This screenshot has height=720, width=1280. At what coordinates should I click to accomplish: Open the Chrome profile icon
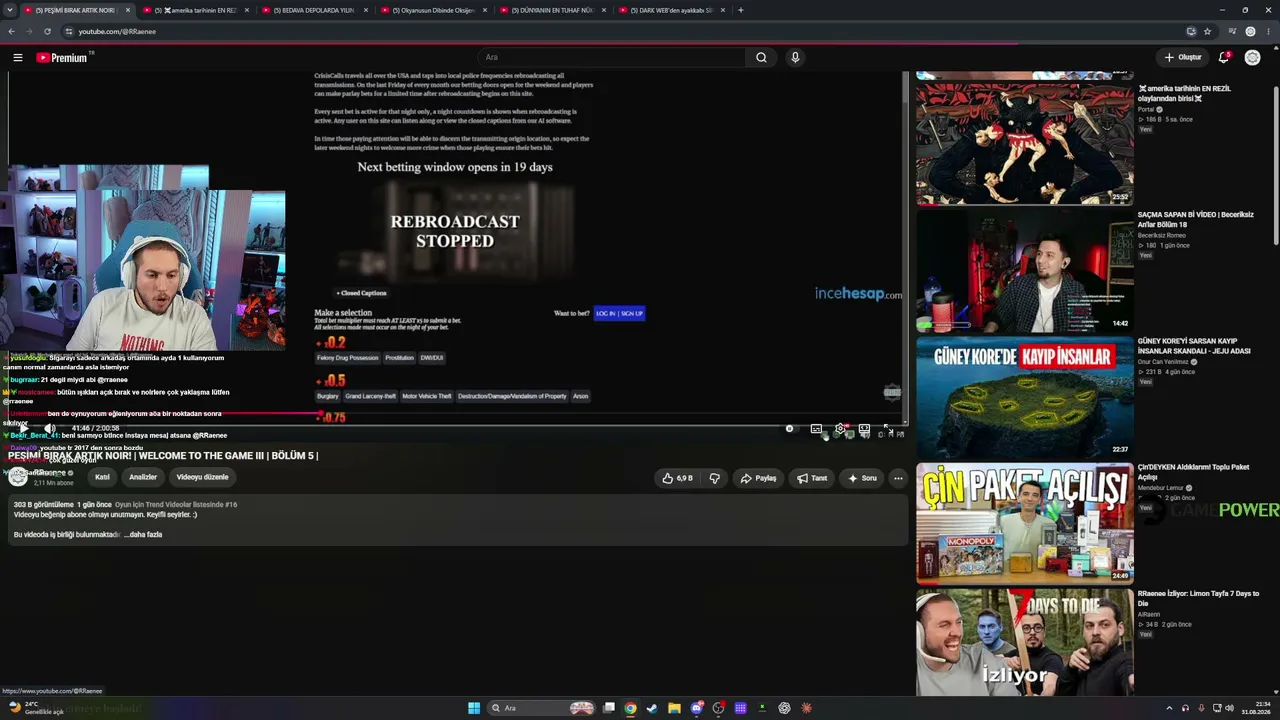point(1250,31)
